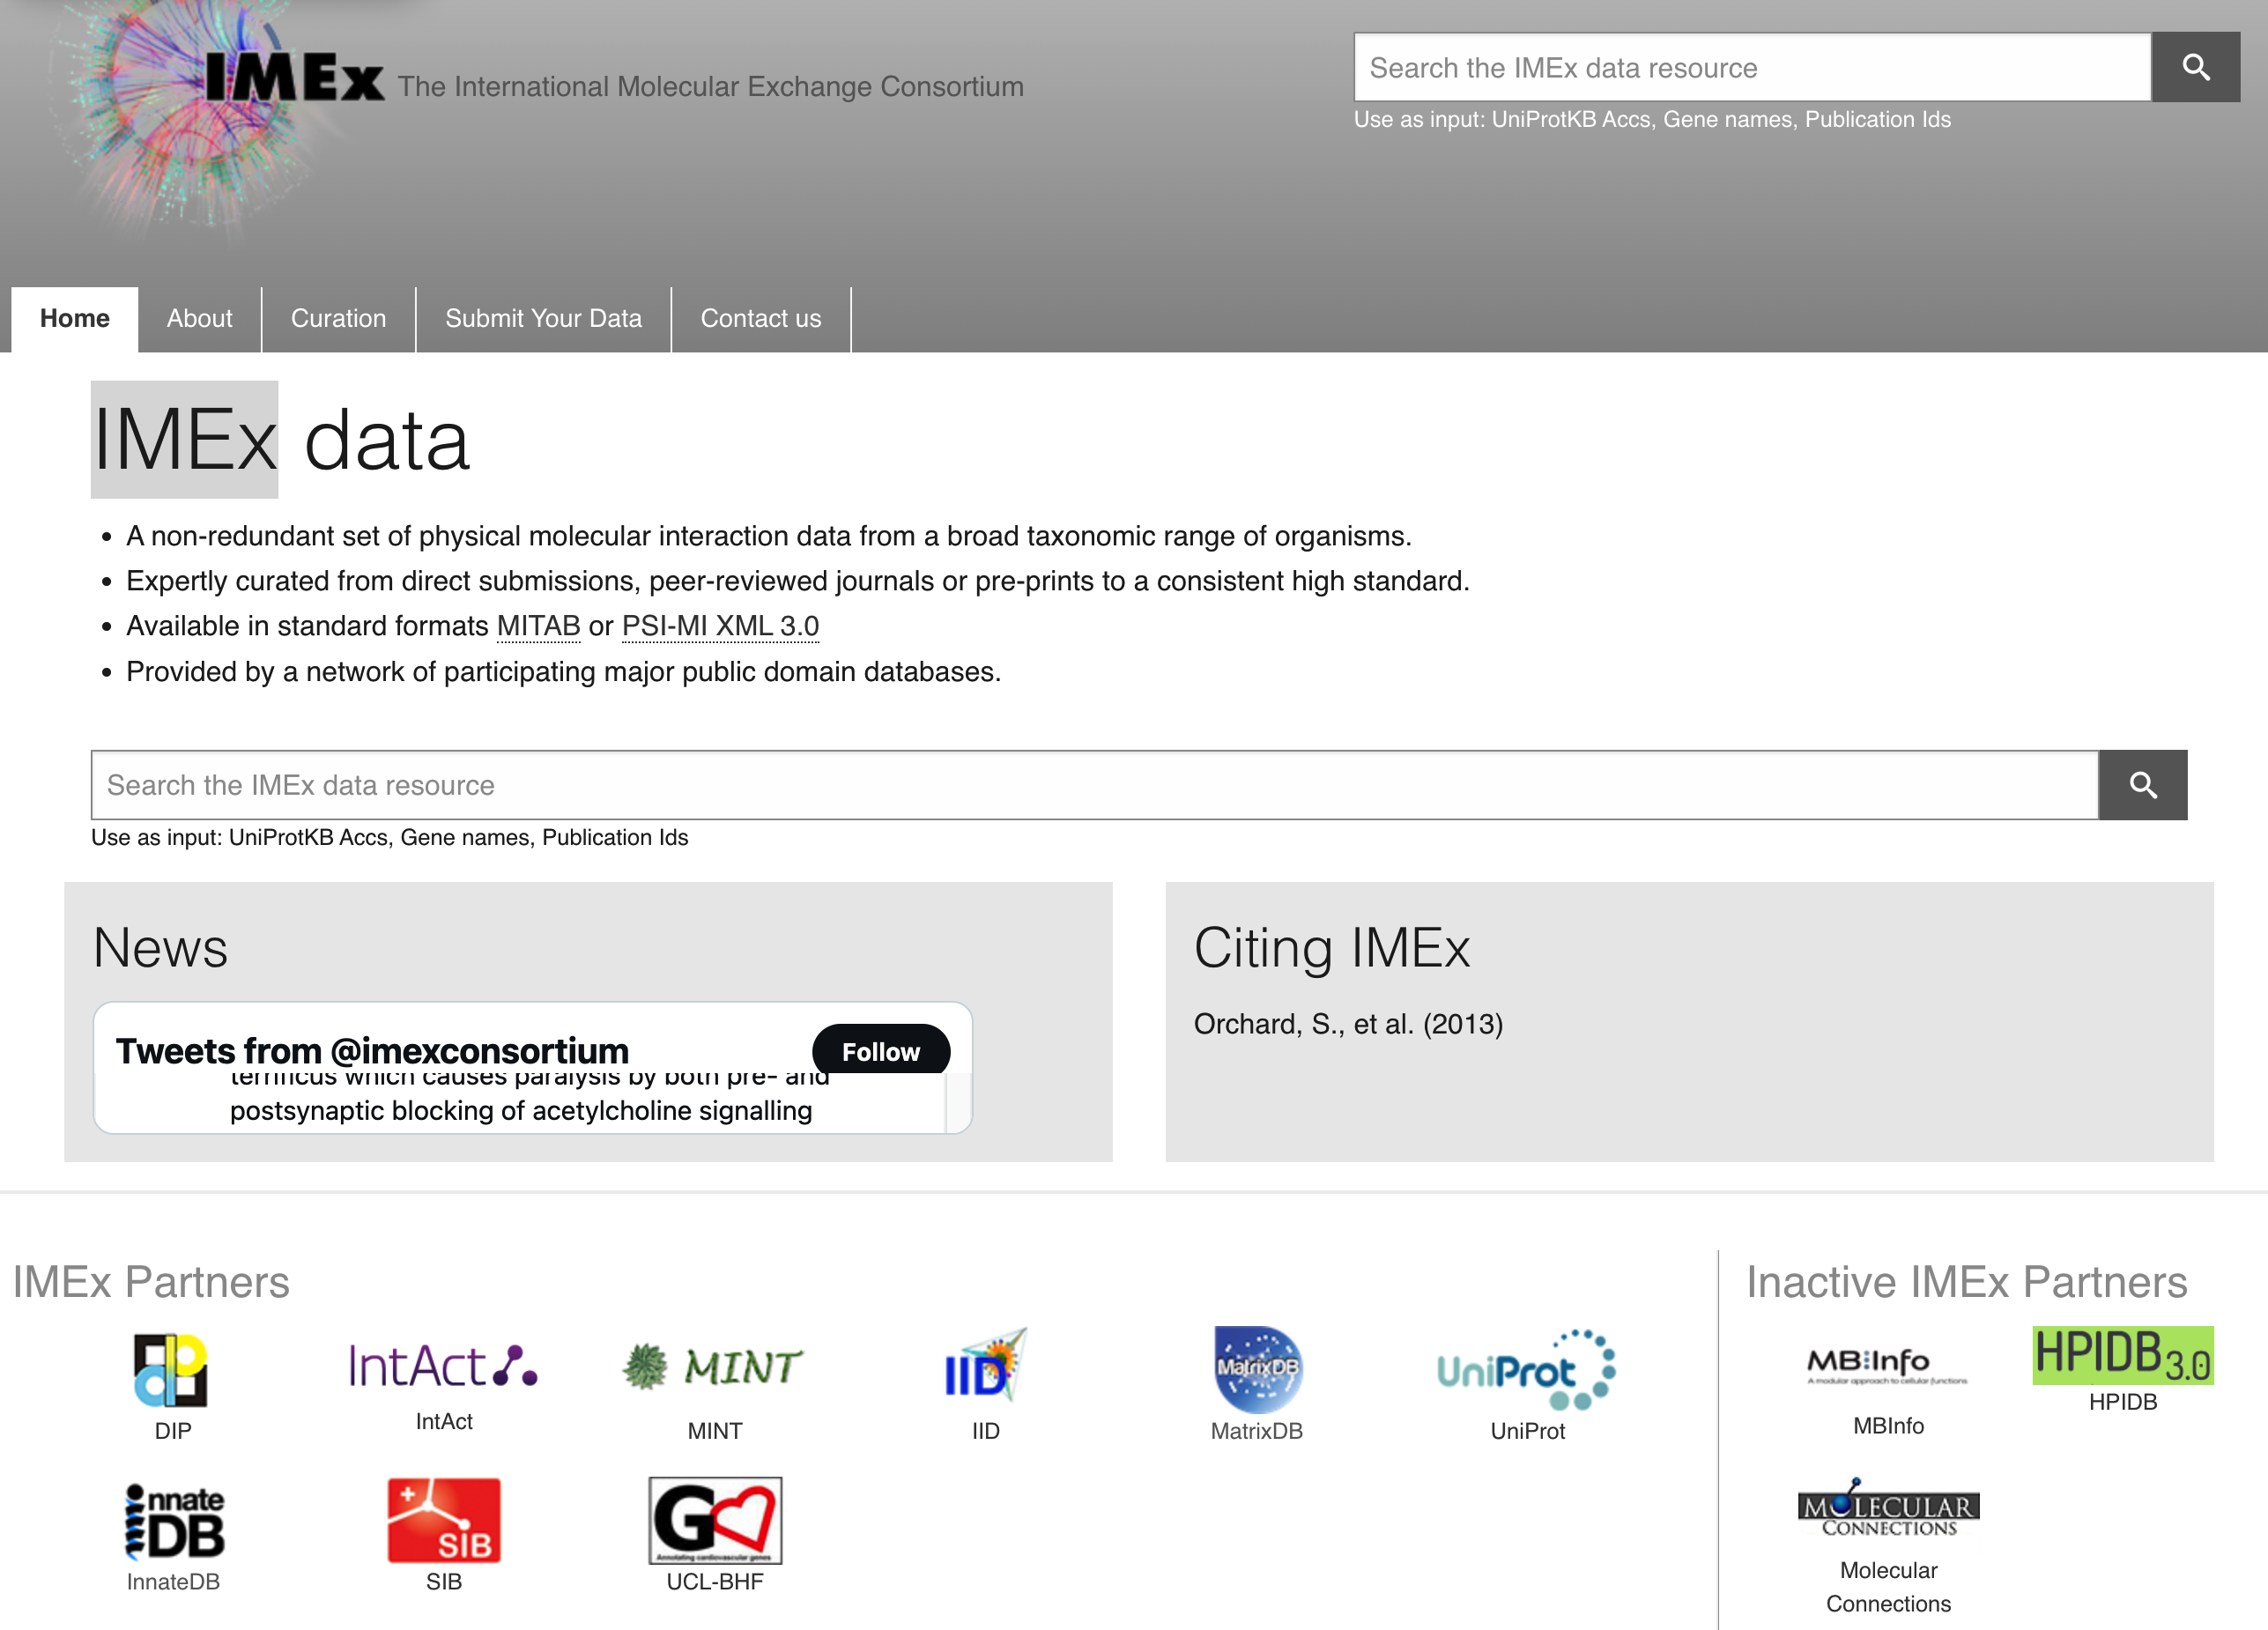Open the MITAB format link
Image resolution: width=2268 pixels, height=1630 pixels.
[x=539, y=626]
